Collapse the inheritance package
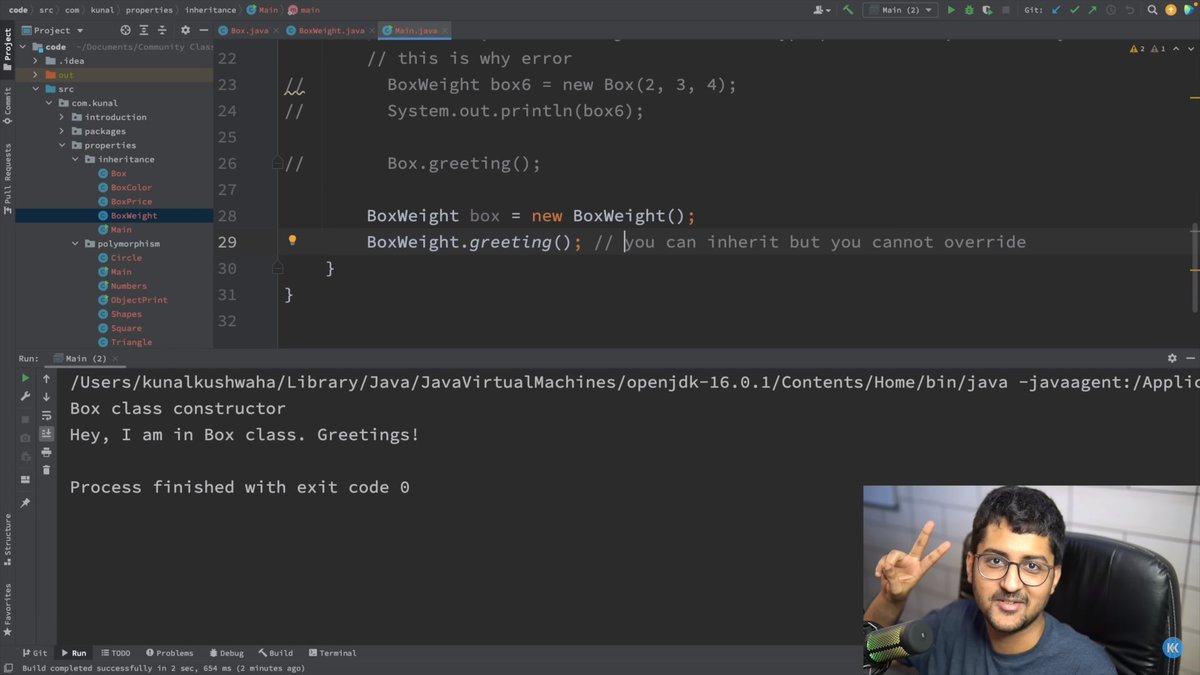1200x675 pixels. pyautogui.click(x=74, y=159)
